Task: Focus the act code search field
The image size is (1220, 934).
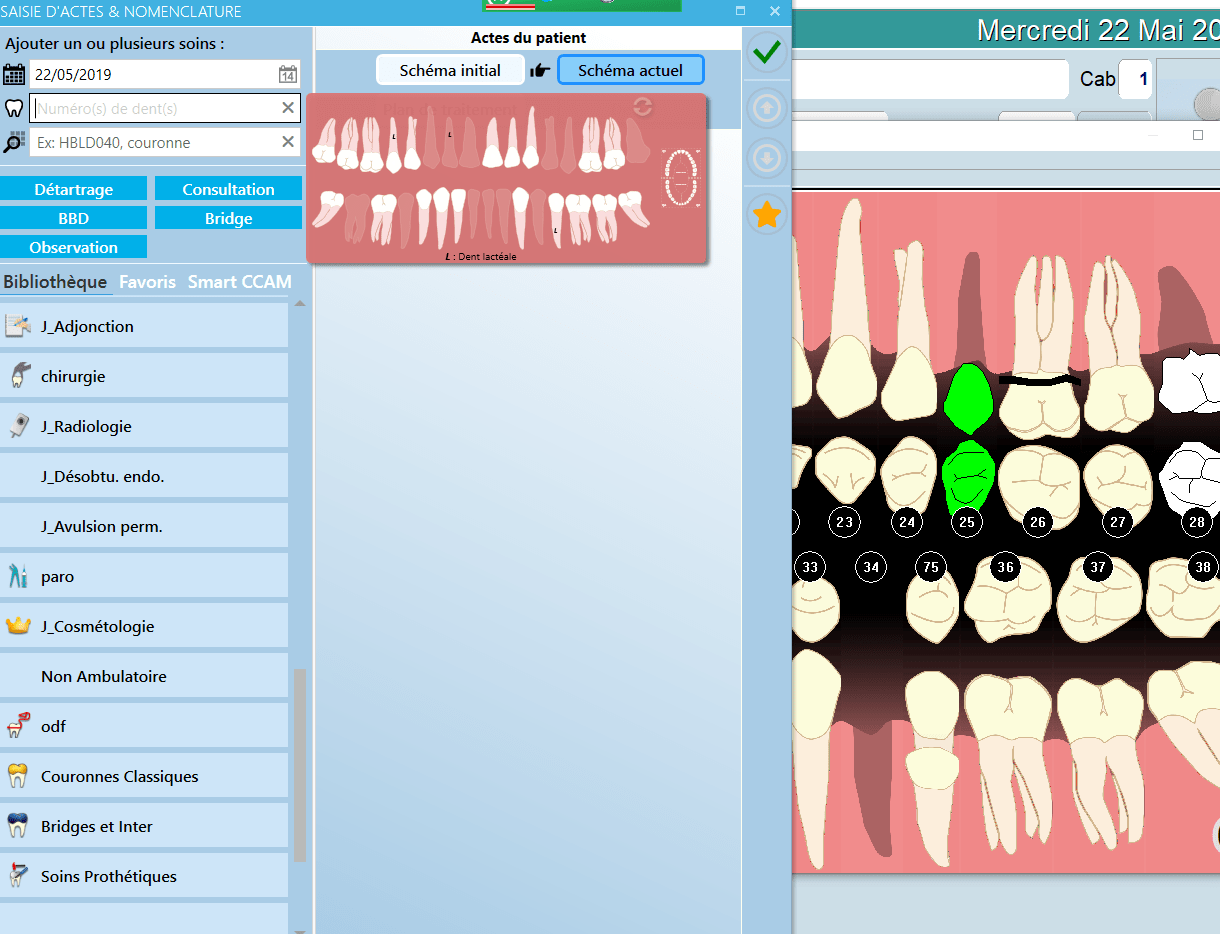Action: click(155, 143)
